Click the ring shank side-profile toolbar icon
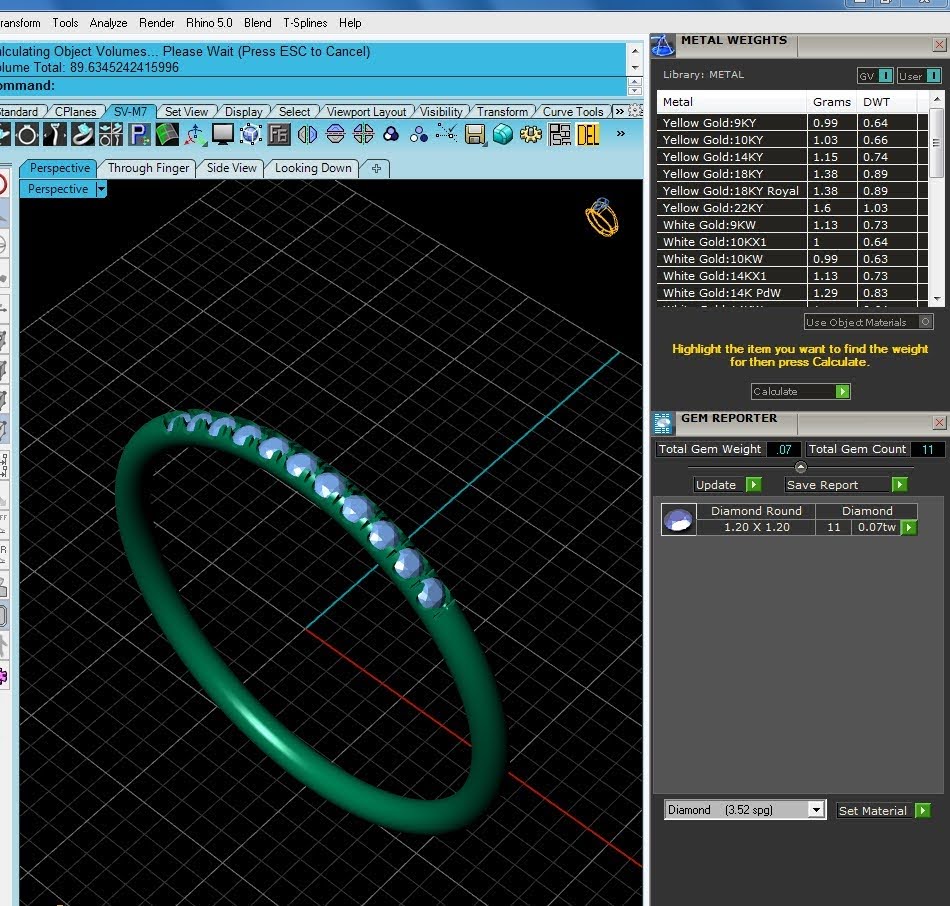The height and width of the screenshot is (906, 950). tap(55, 135)
